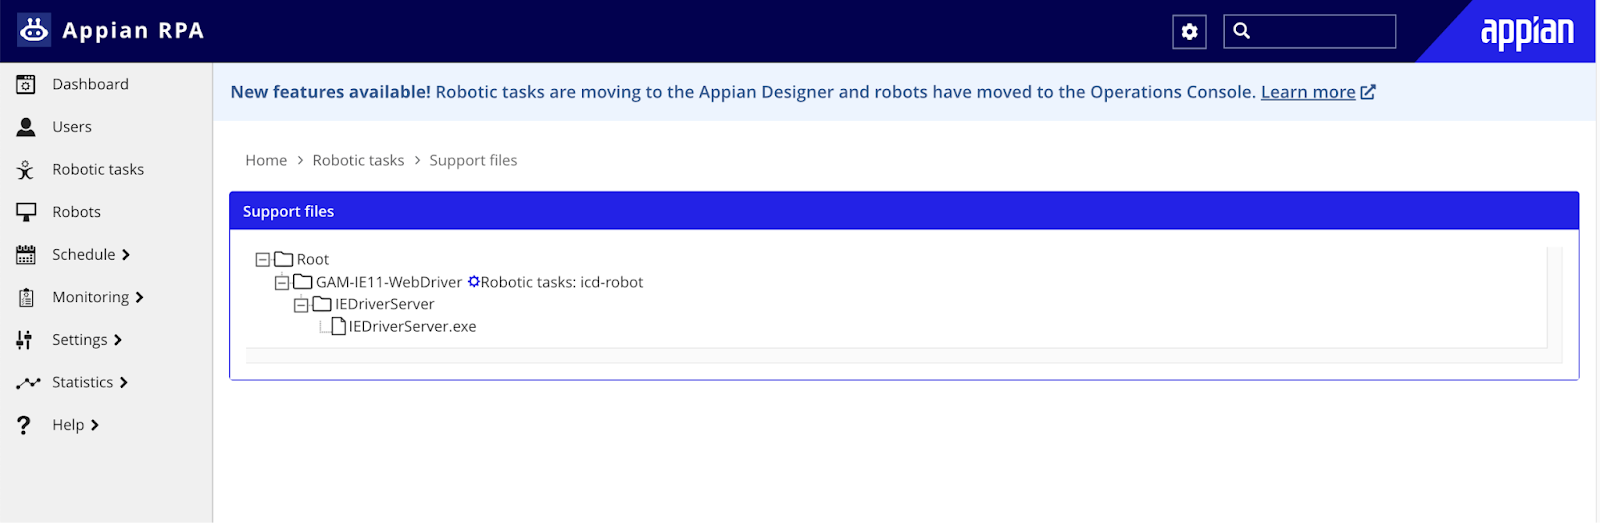The image size is (1600, 523).
Task: Click the IEDriverServer.exe file icon
Action: [x=339, y=326]
